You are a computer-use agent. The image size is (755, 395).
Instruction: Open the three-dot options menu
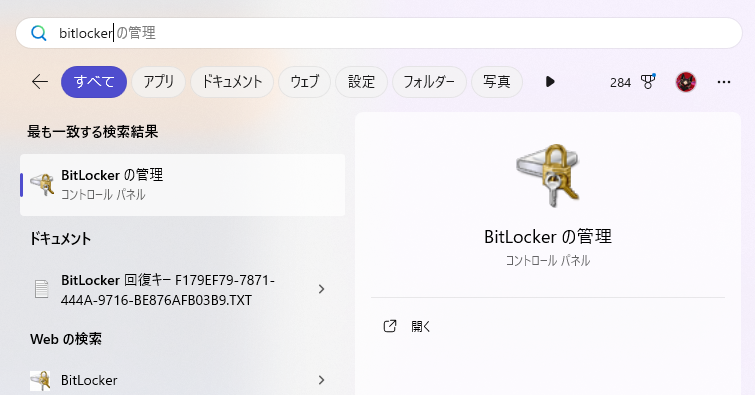tap(724, 82)
